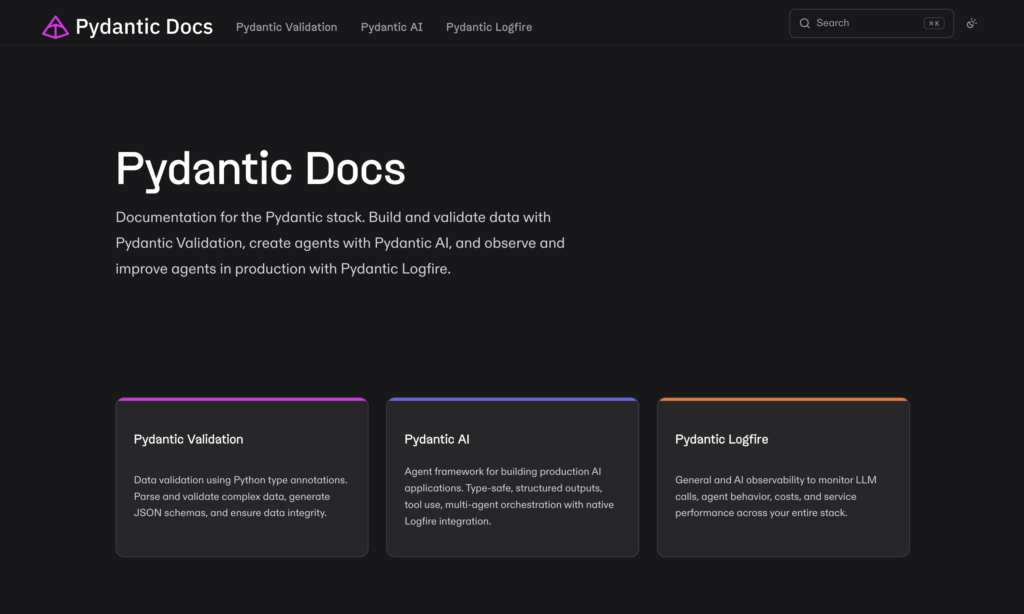This screenshot has width=1024, height=614.
Task: Open Pydantic Validation in the top navigation
Action: click(286, 27)
